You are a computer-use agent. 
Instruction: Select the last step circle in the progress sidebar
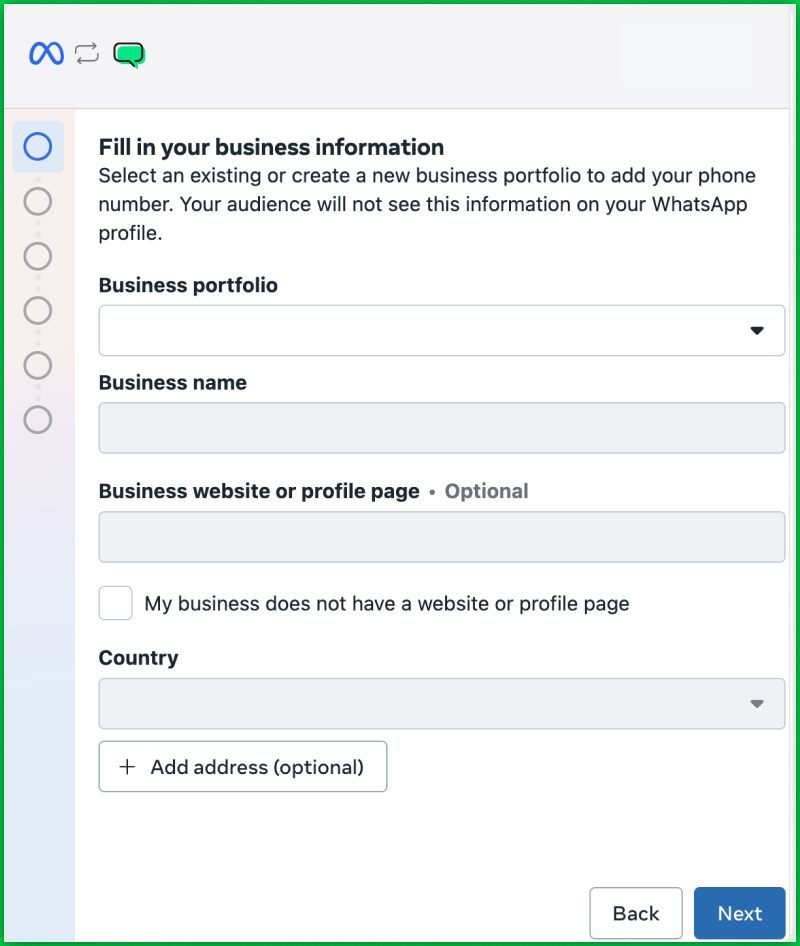[37, 420]
